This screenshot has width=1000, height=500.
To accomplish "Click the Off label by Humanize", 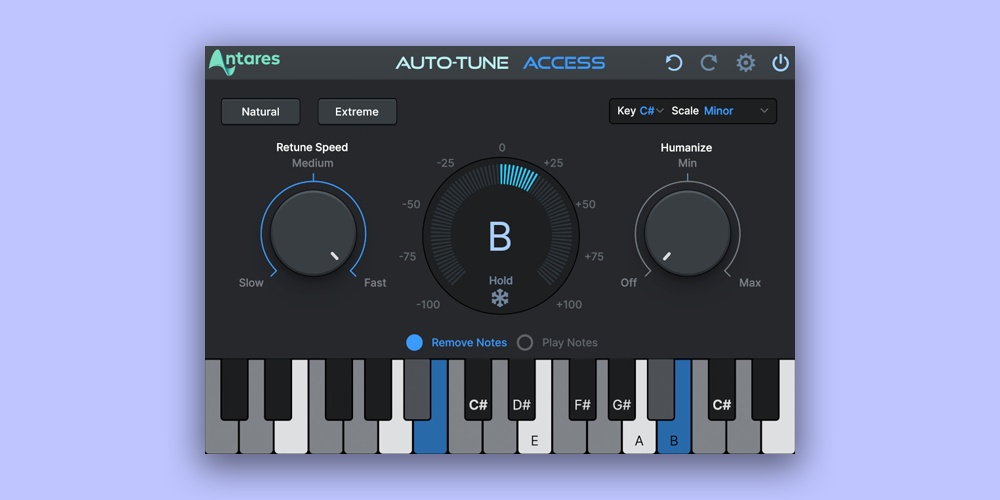I will pyautogui.click(x=629, y=283).
